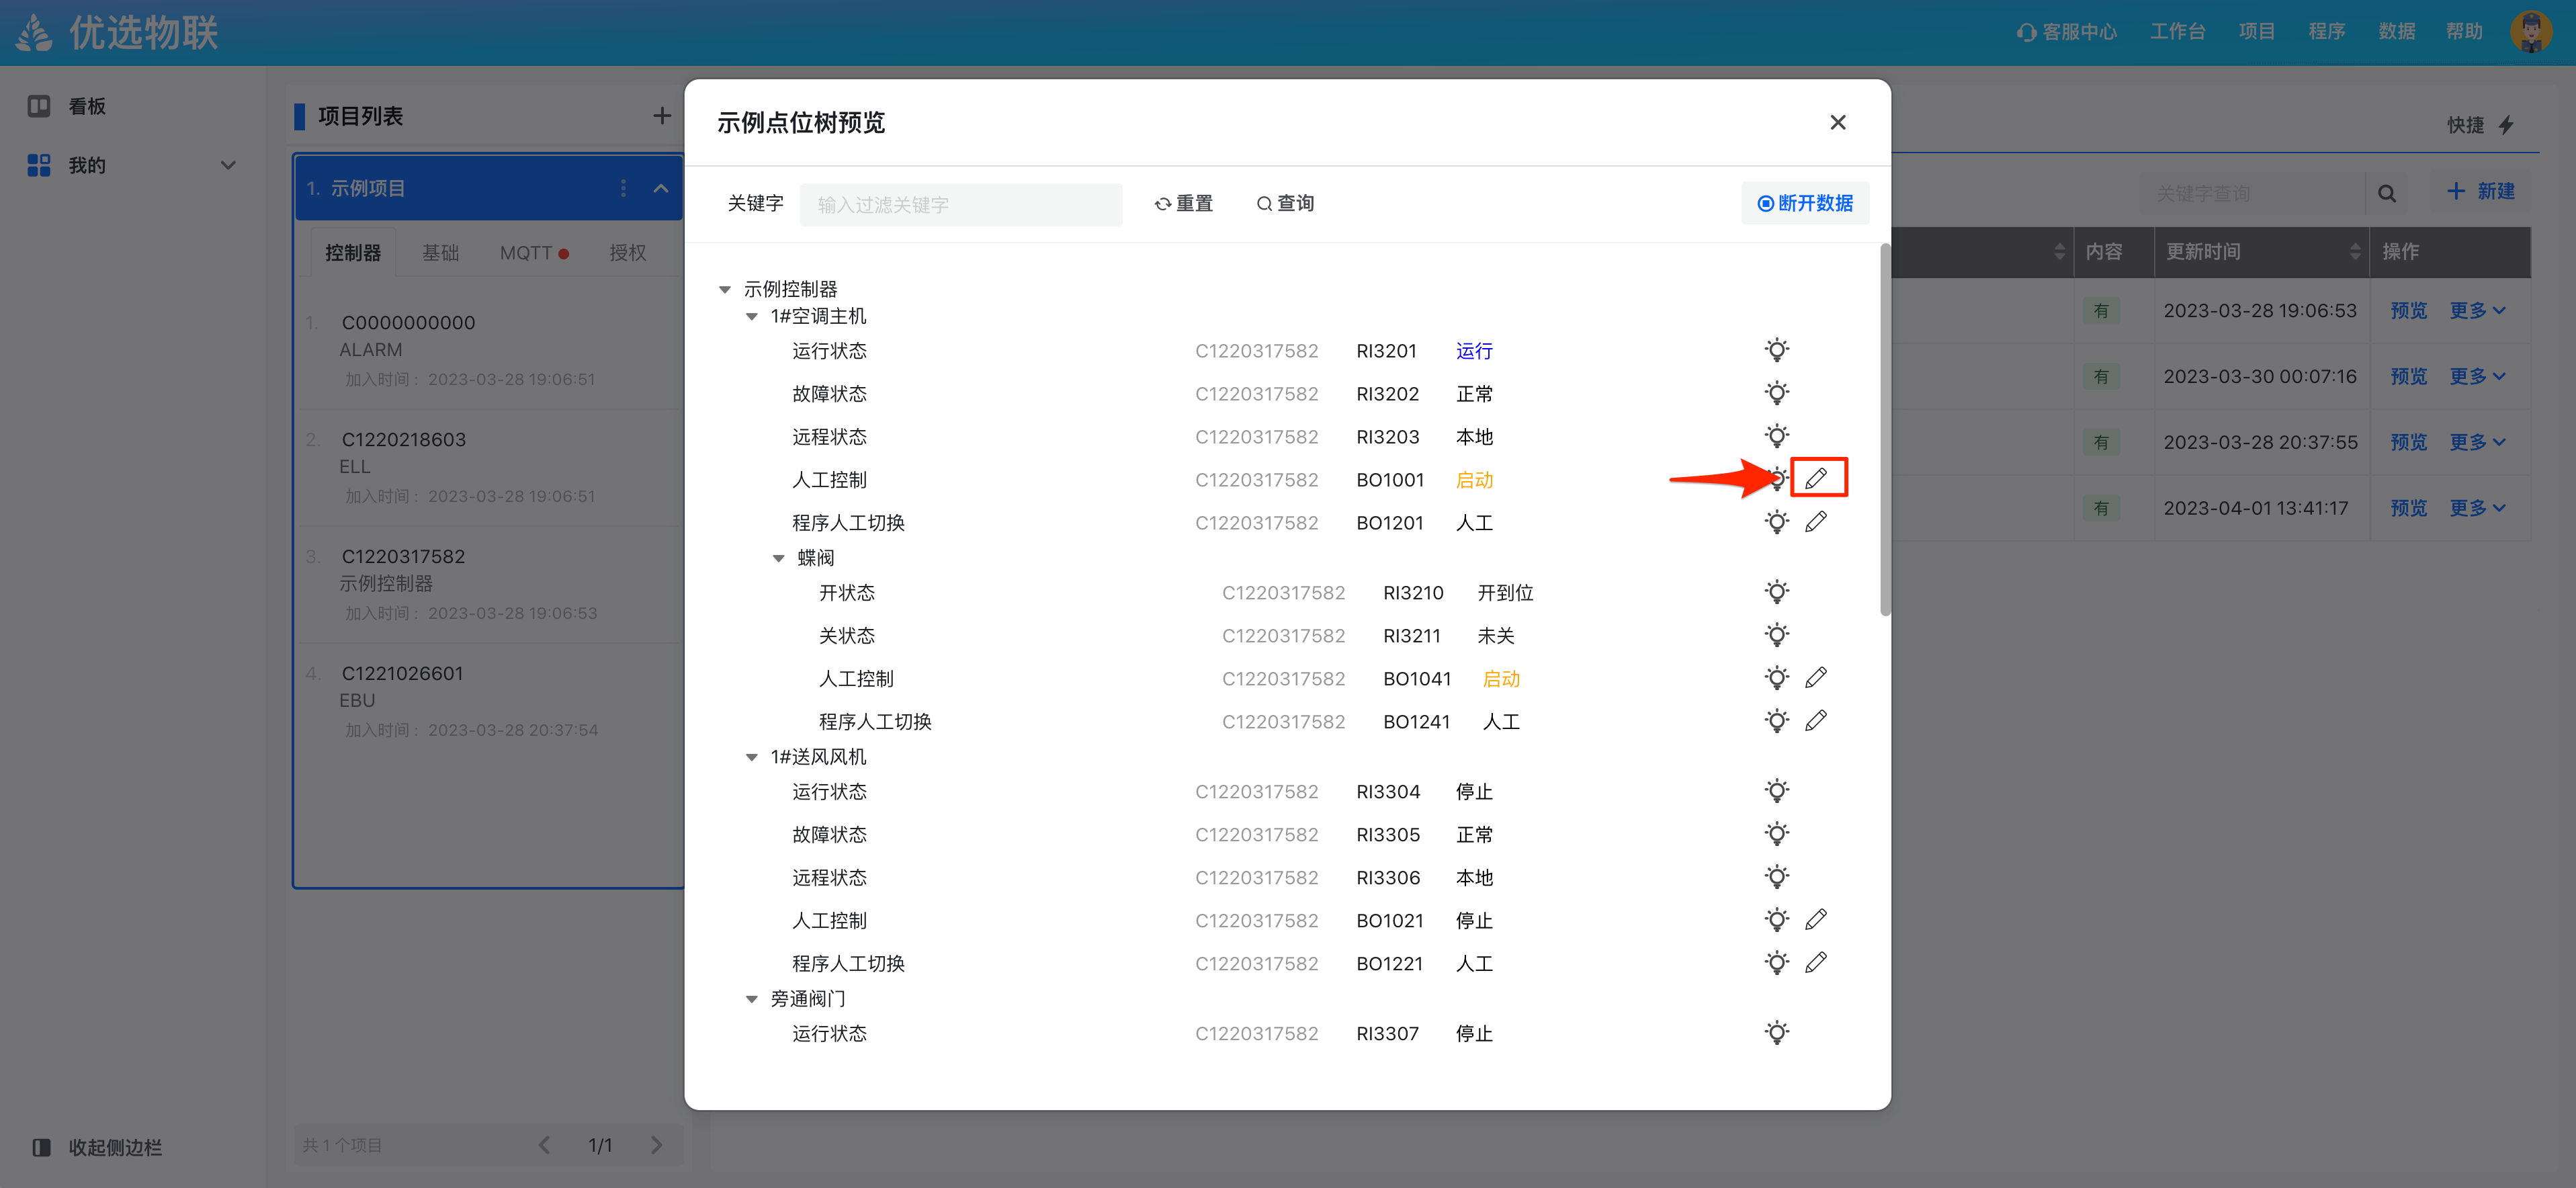
Task: Click pencil edit icon for BO1001 人工控制
Action: click(1816, 478)
